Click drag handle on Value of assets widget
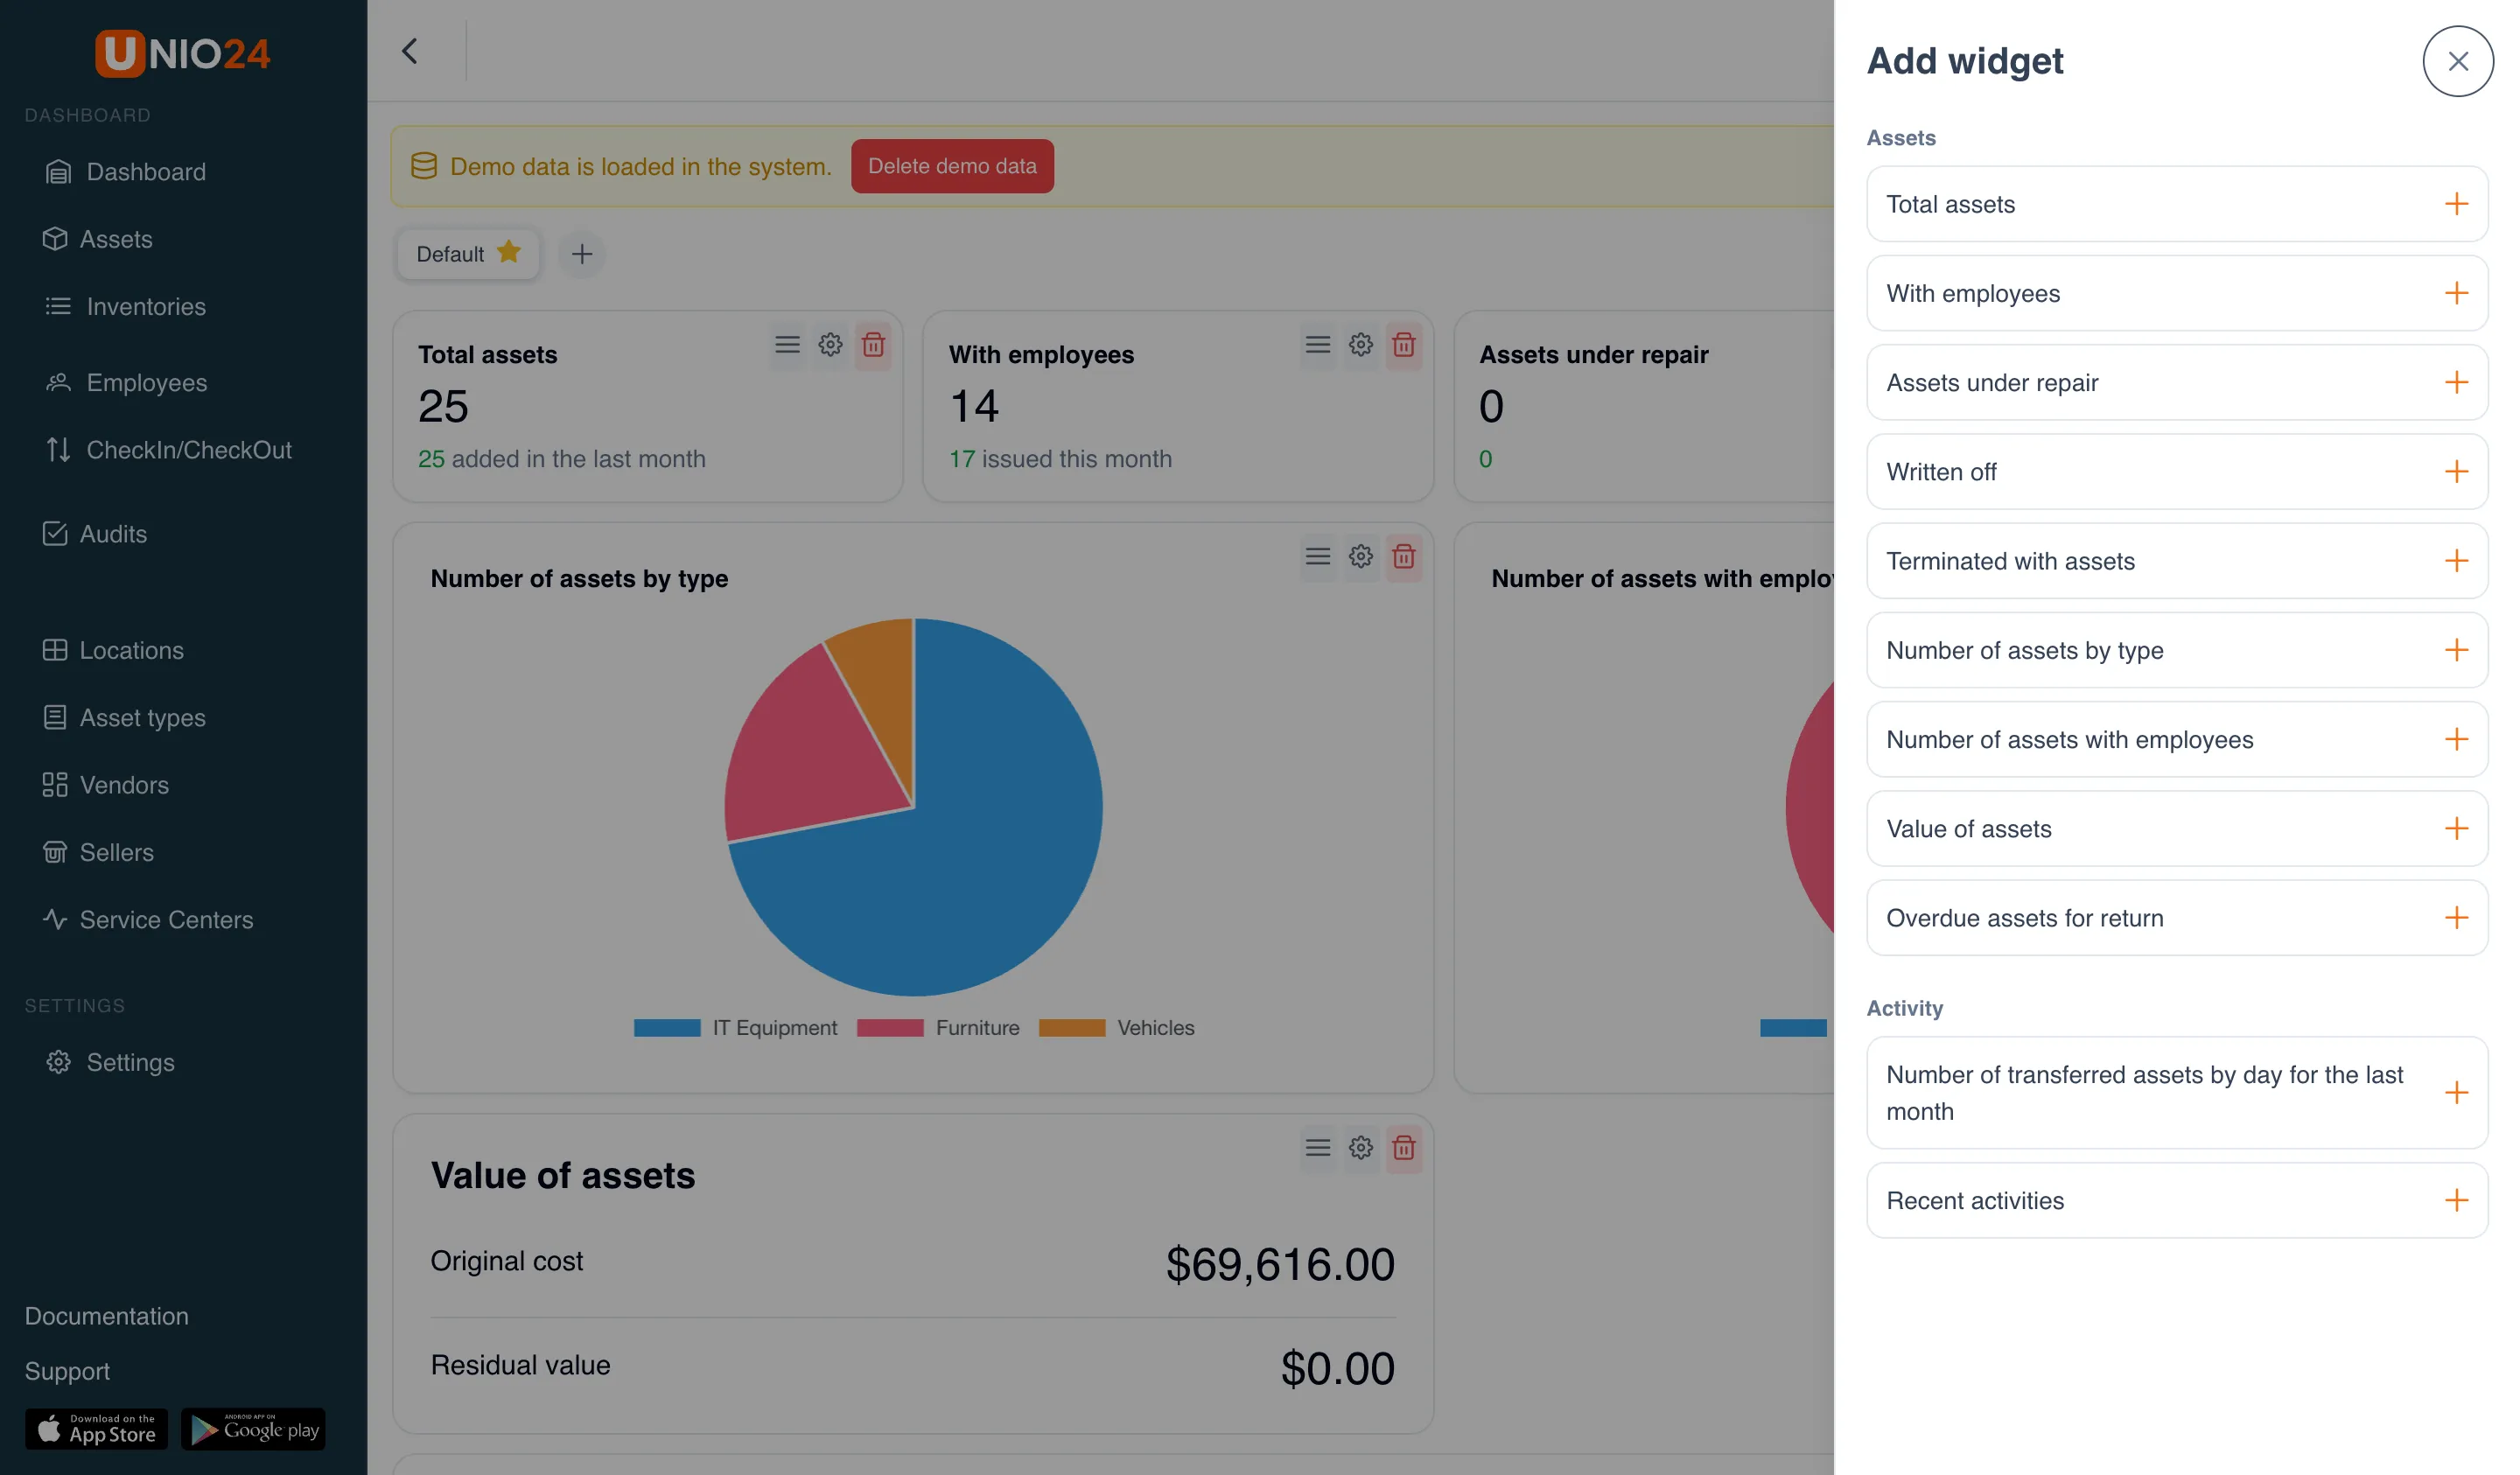The height and width of the screenshot is (1475, 2520). coord(1318,1148)
